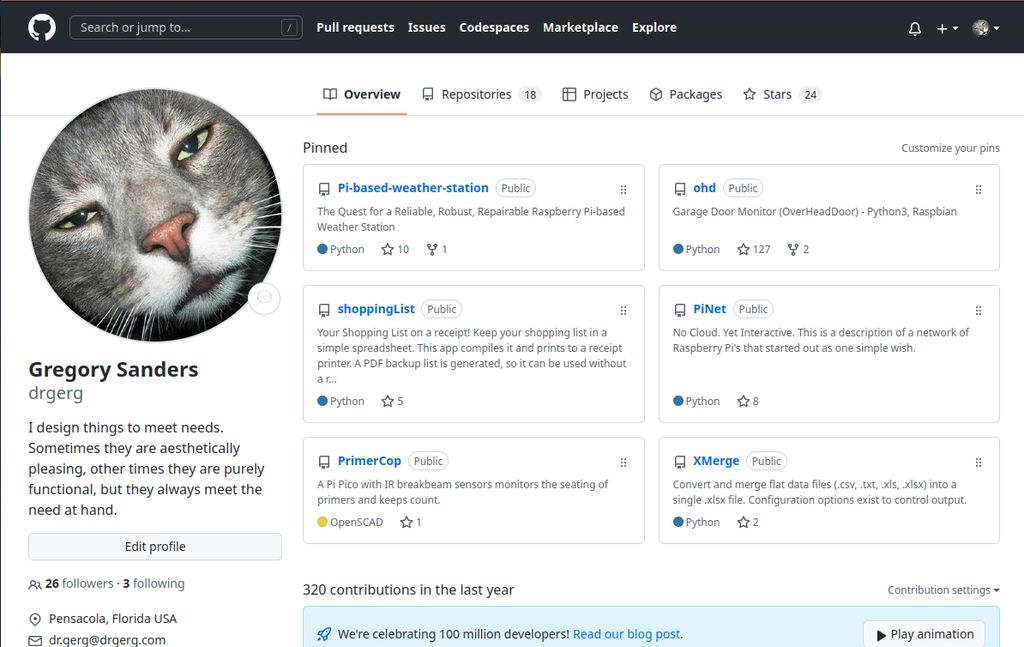Click the yellow OpenSCAD language dot
This screenshot has height=647, width=1024.
(x=322, y=522)
